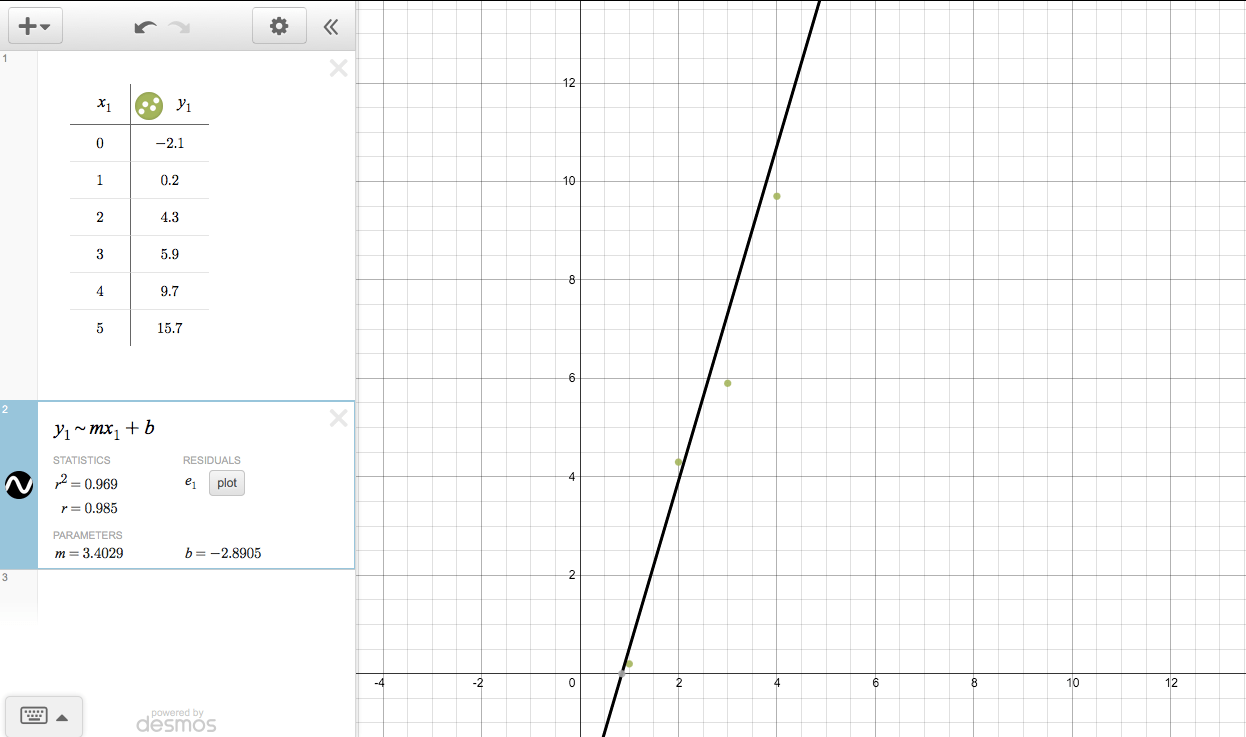
Task: Click the regression formula y1 ~ mx1 + b
Action: tap(104, 429)
